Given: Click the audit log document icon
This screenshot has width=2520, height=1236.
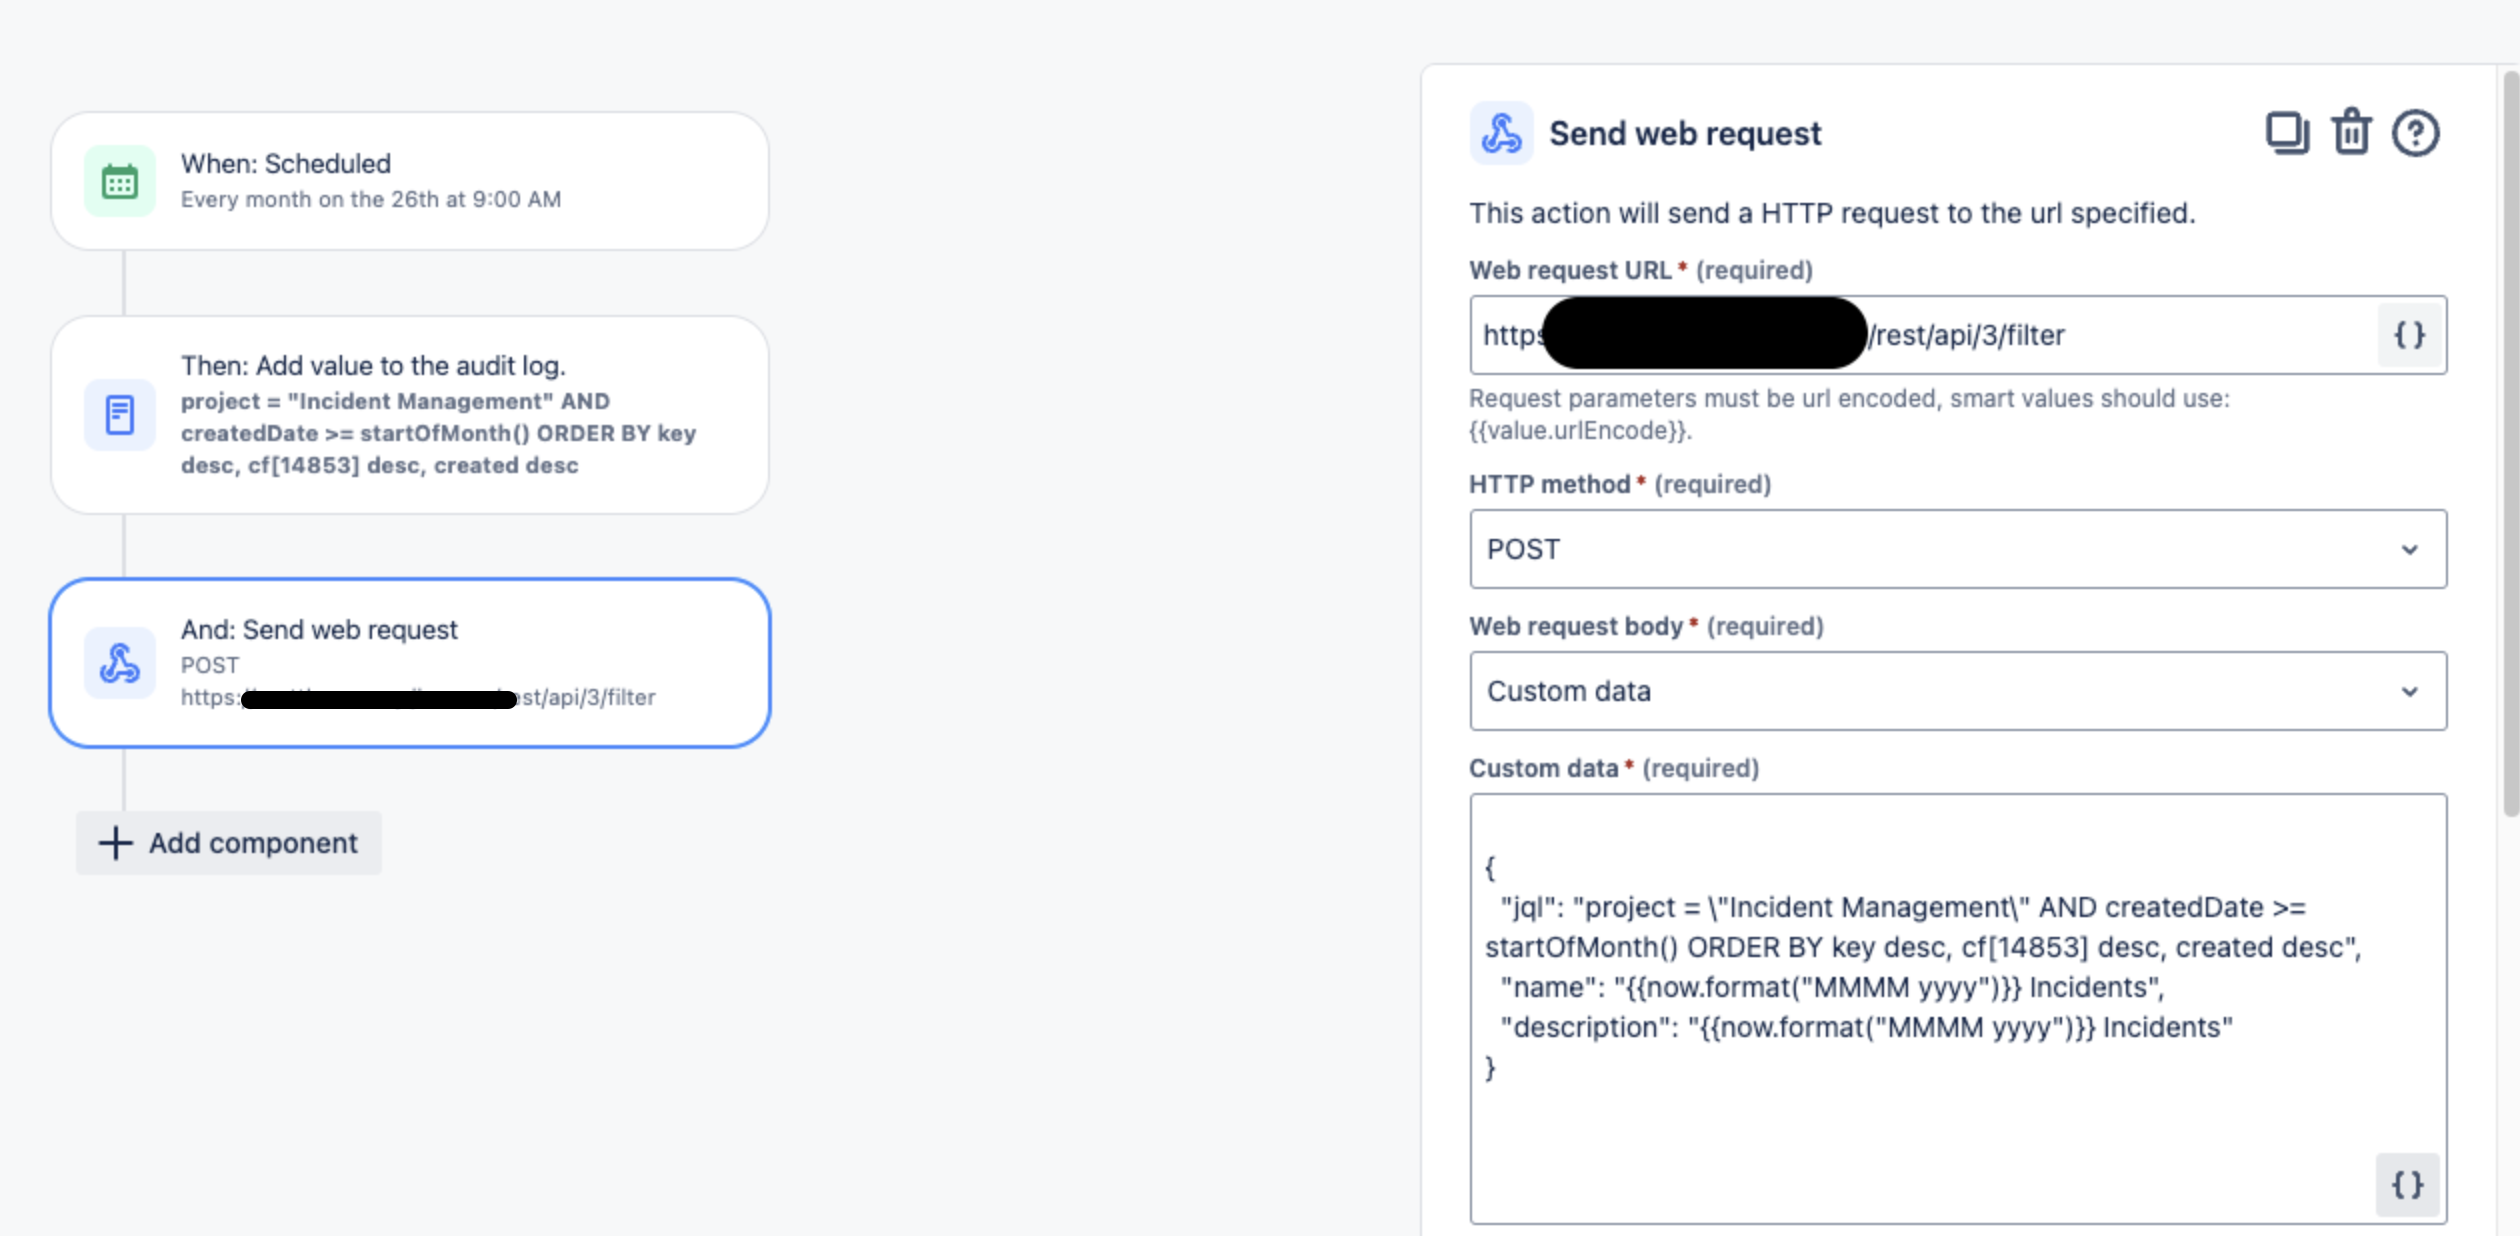Looking at the screenshot, I should click(x=120, y=415).
